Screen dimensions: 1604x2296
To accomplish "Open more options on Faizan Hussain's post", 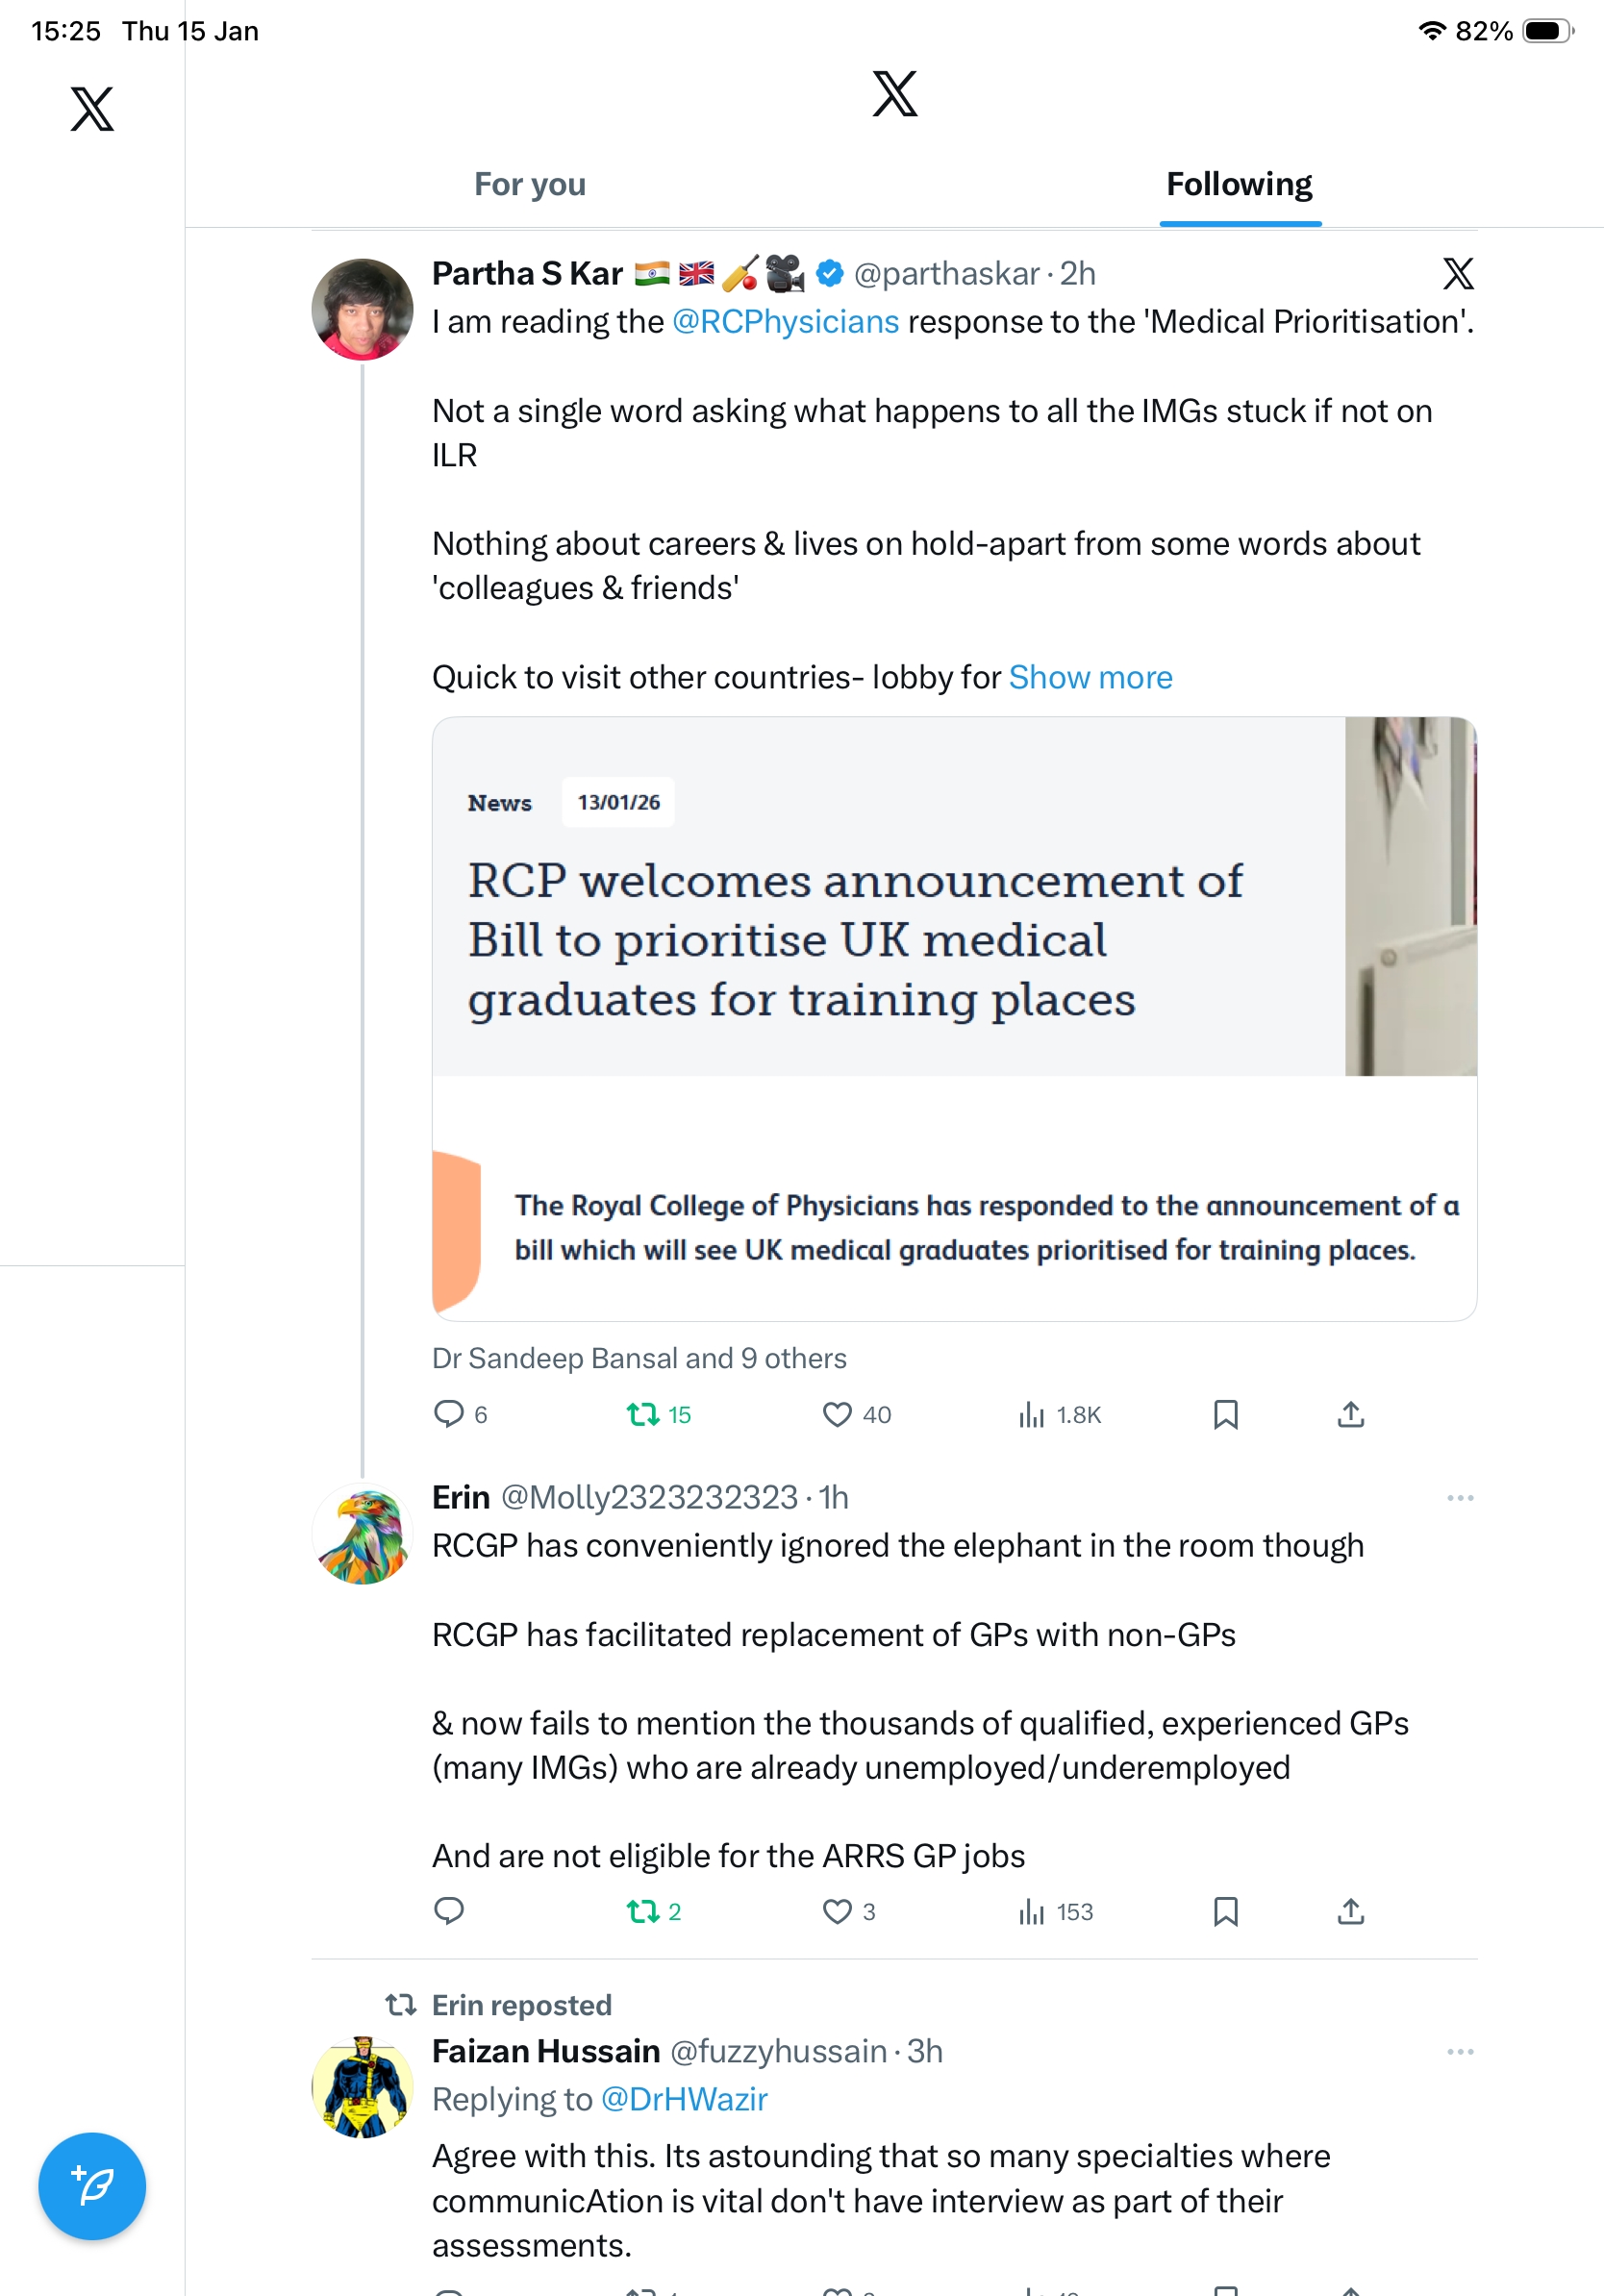I will click(1459, 2052).
